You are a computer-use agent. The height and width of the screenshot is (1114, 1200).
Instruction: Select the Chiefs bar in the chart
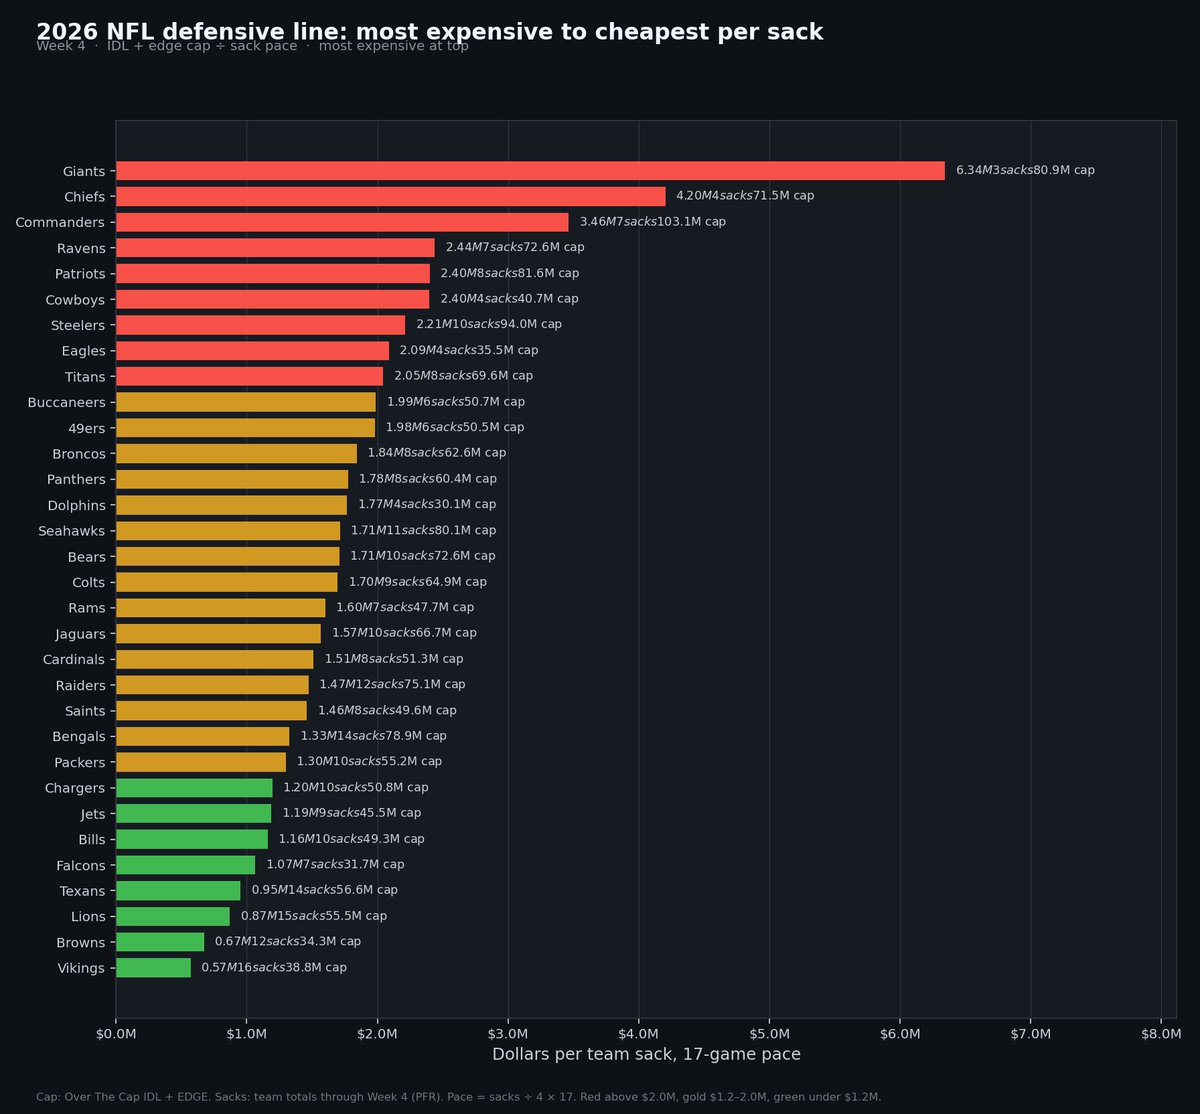[391, 196]
